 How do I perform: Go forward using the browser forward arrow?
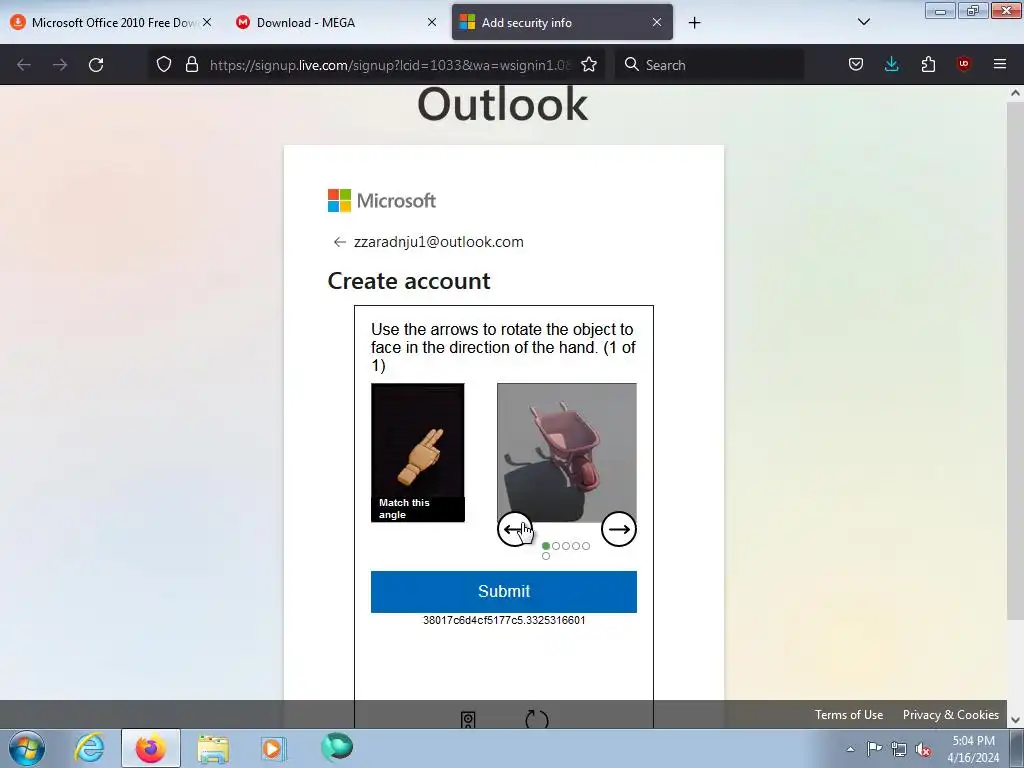point(60,65)
